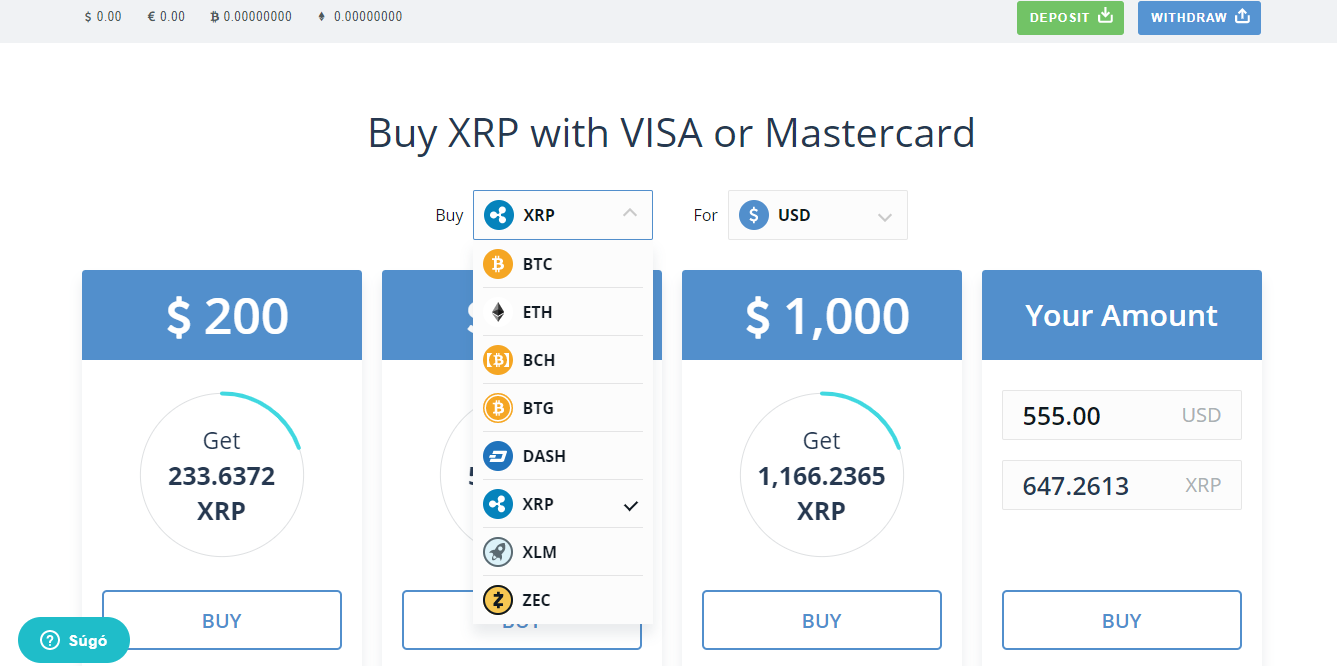This screenshot has height=666, width=1337.
Task: Open the Súgó help widget
Action: [x=74, y=640]
